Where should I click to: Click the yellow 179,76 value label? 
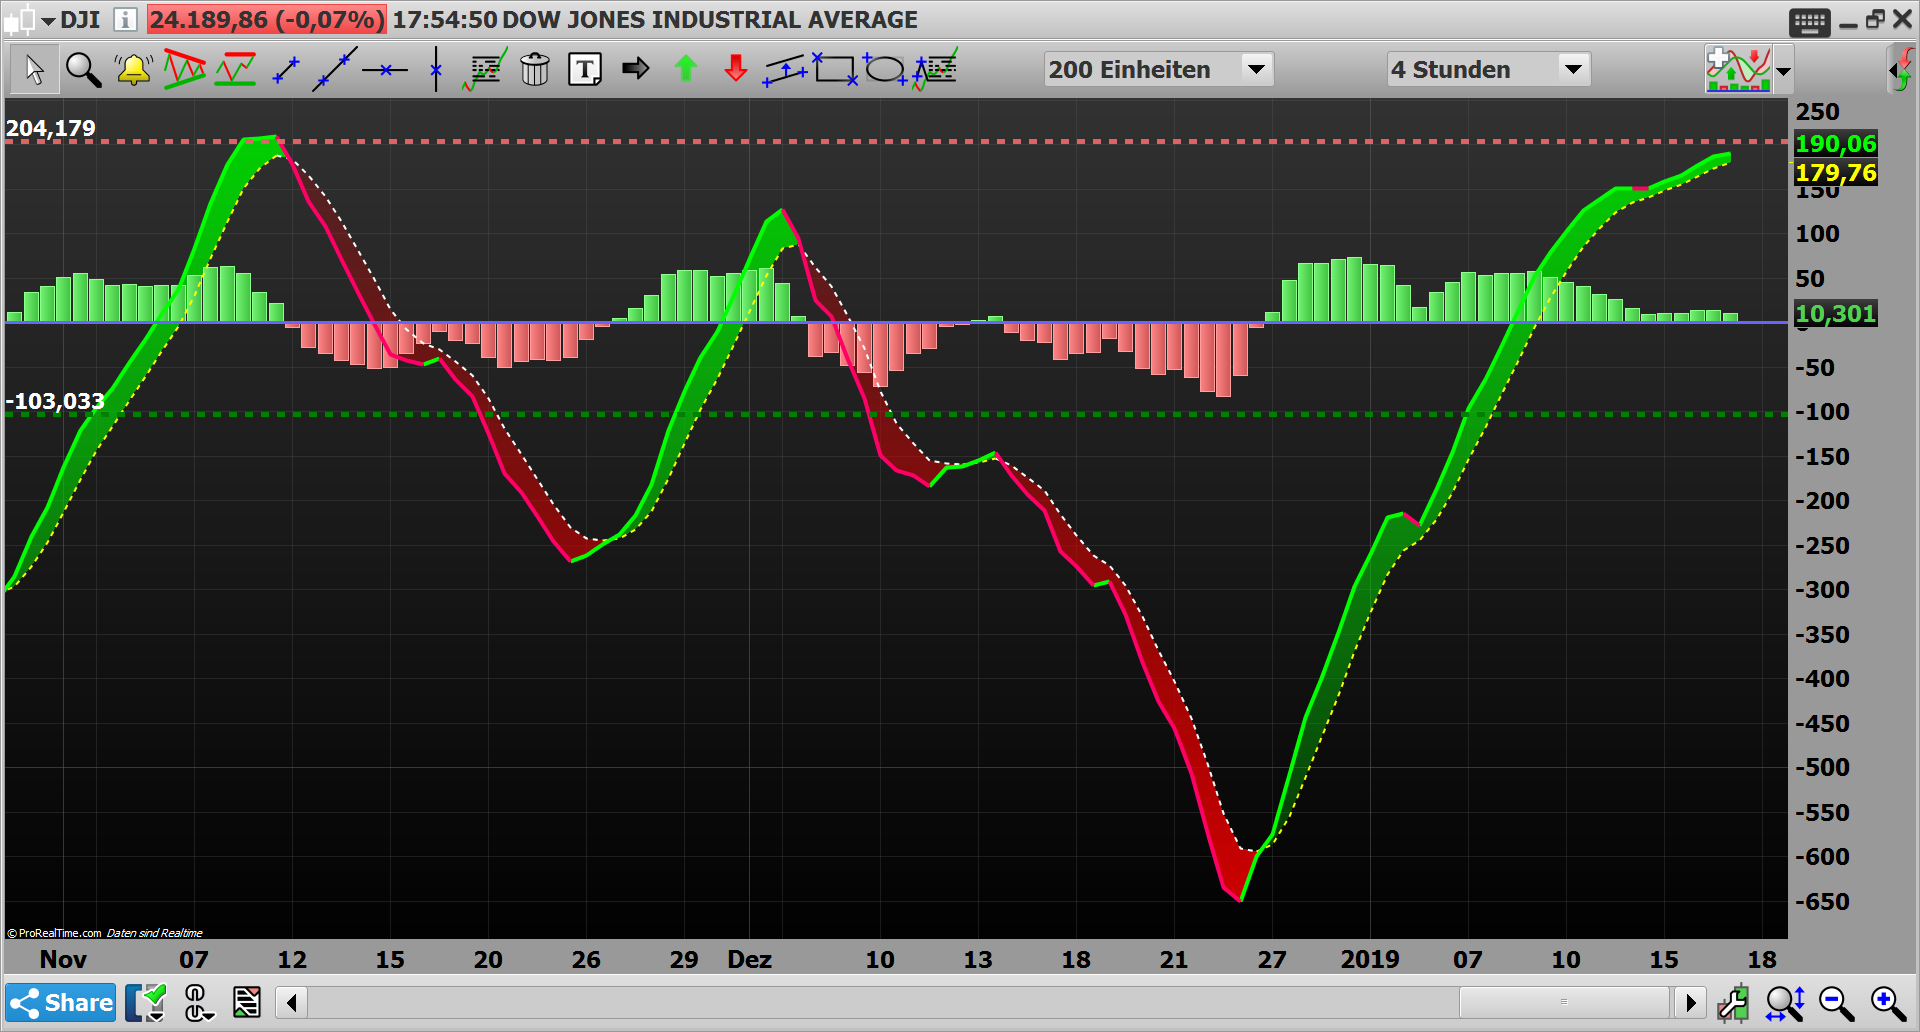(1836, 173)
